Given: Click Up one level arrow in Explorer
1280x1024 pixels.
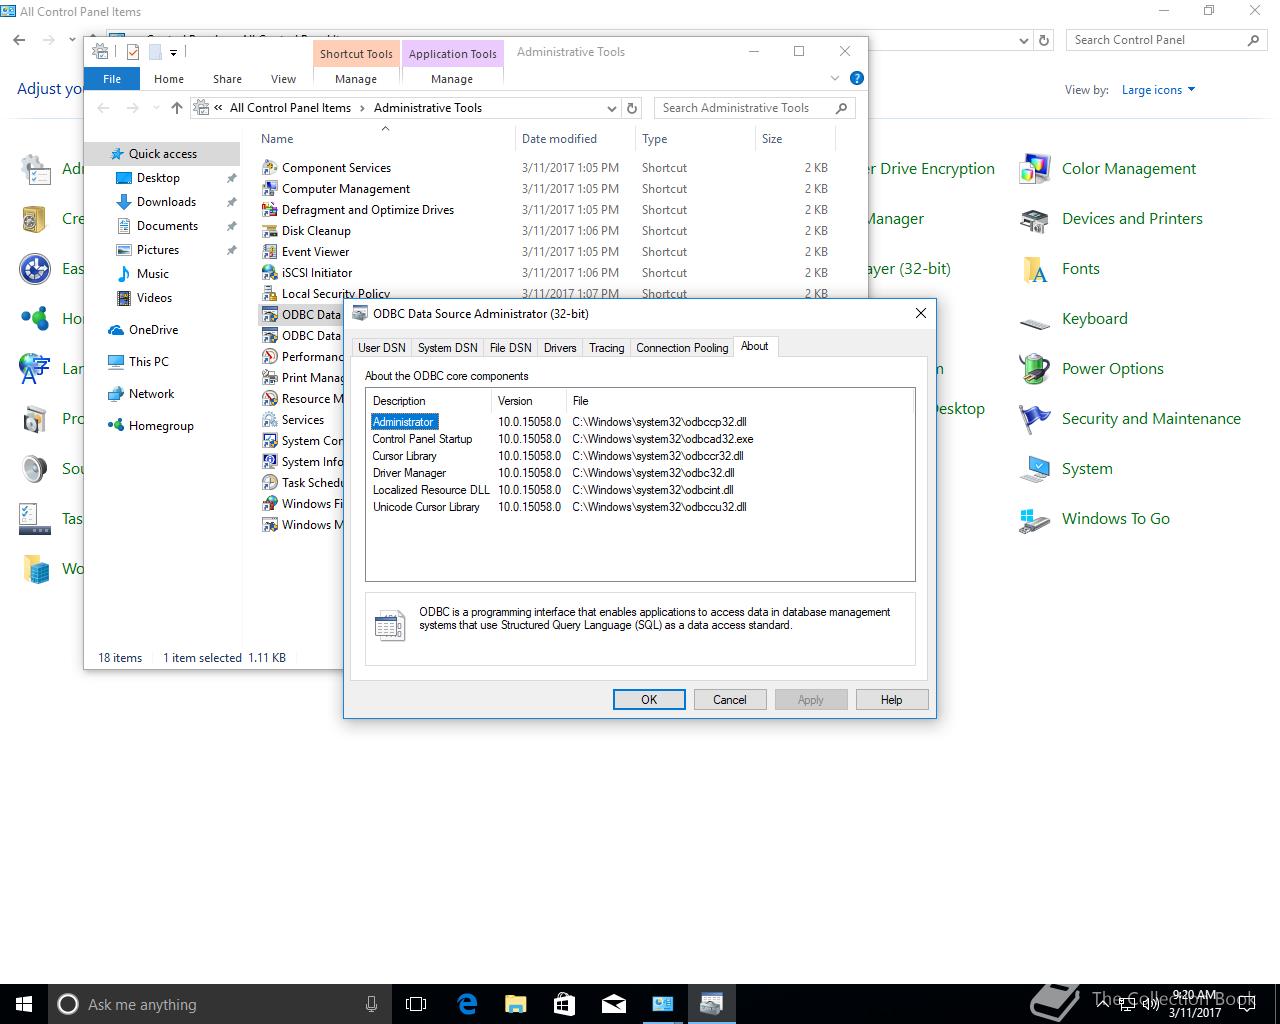Looking at the screenshot, I should [x=177, y=108].
